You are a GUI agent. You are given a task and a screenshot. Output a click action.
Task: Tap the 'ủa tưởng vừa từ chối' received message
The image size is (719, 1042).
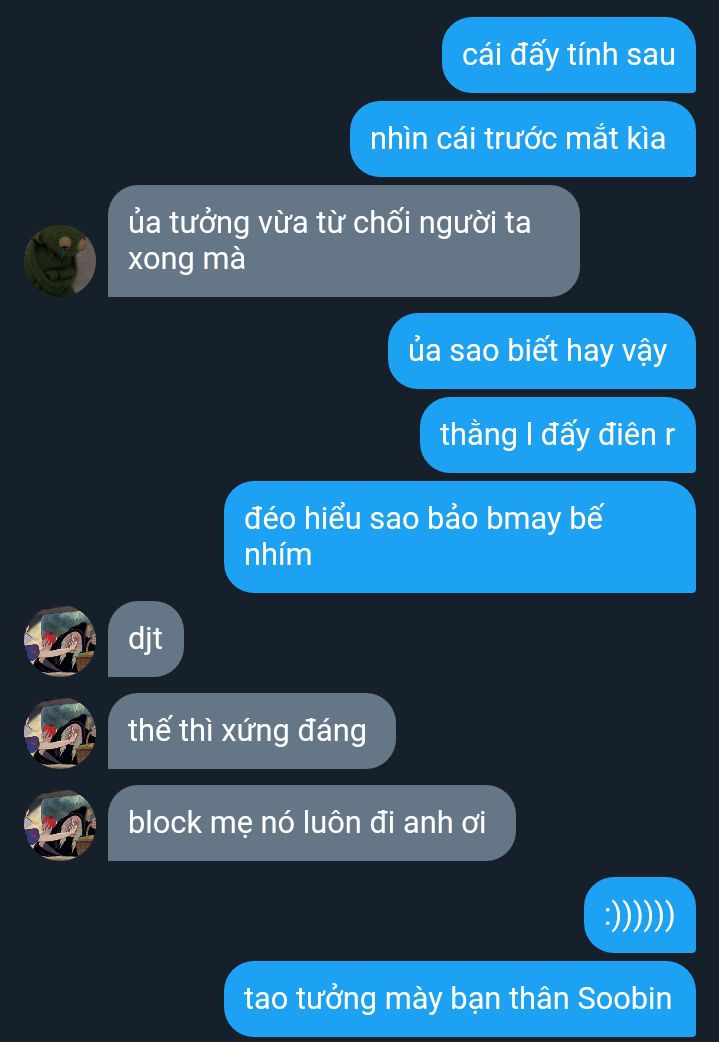coord(344,241)
